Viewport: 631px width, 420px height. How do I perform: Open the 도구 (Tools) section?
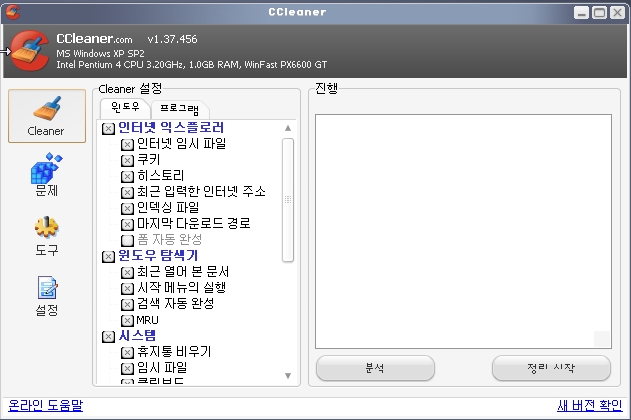coord(47,236)
